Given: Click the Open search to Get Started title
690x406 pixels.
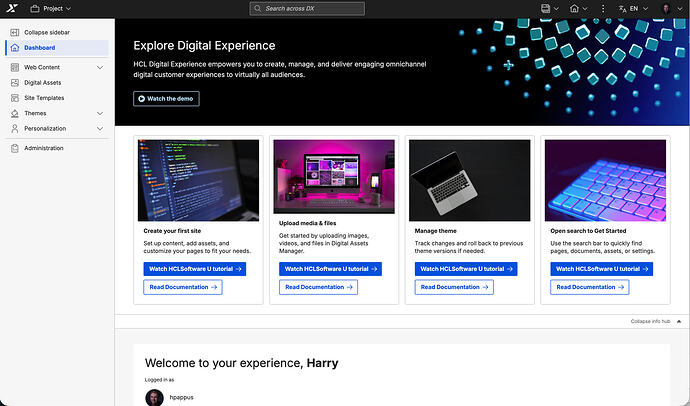Looking at the screenshot, I should tap(588, 231).
